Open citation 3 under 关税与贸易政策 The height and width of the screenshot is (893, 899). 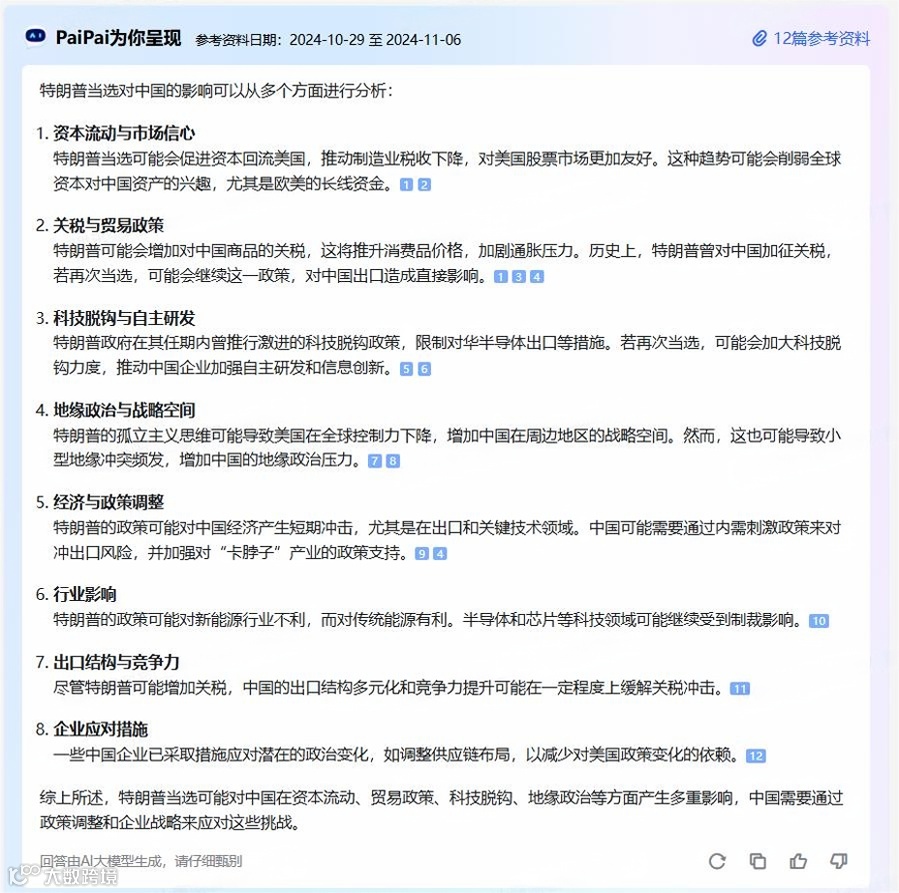[519, 277]
